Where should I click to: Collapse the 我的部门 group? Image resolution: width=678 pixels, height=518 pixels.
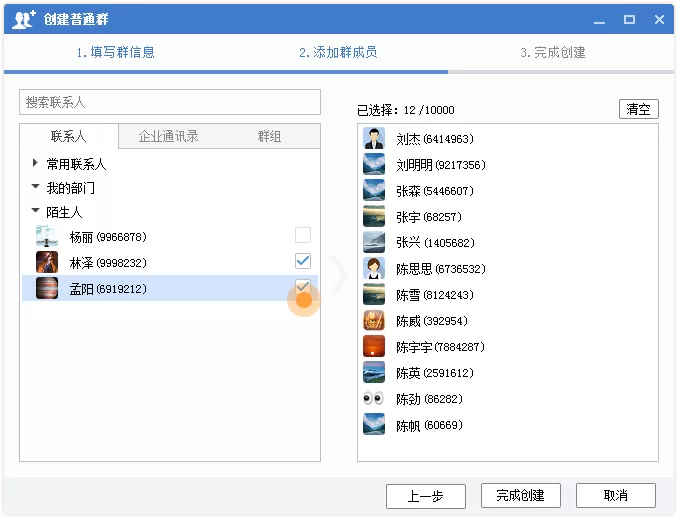(x=35, y=186)
